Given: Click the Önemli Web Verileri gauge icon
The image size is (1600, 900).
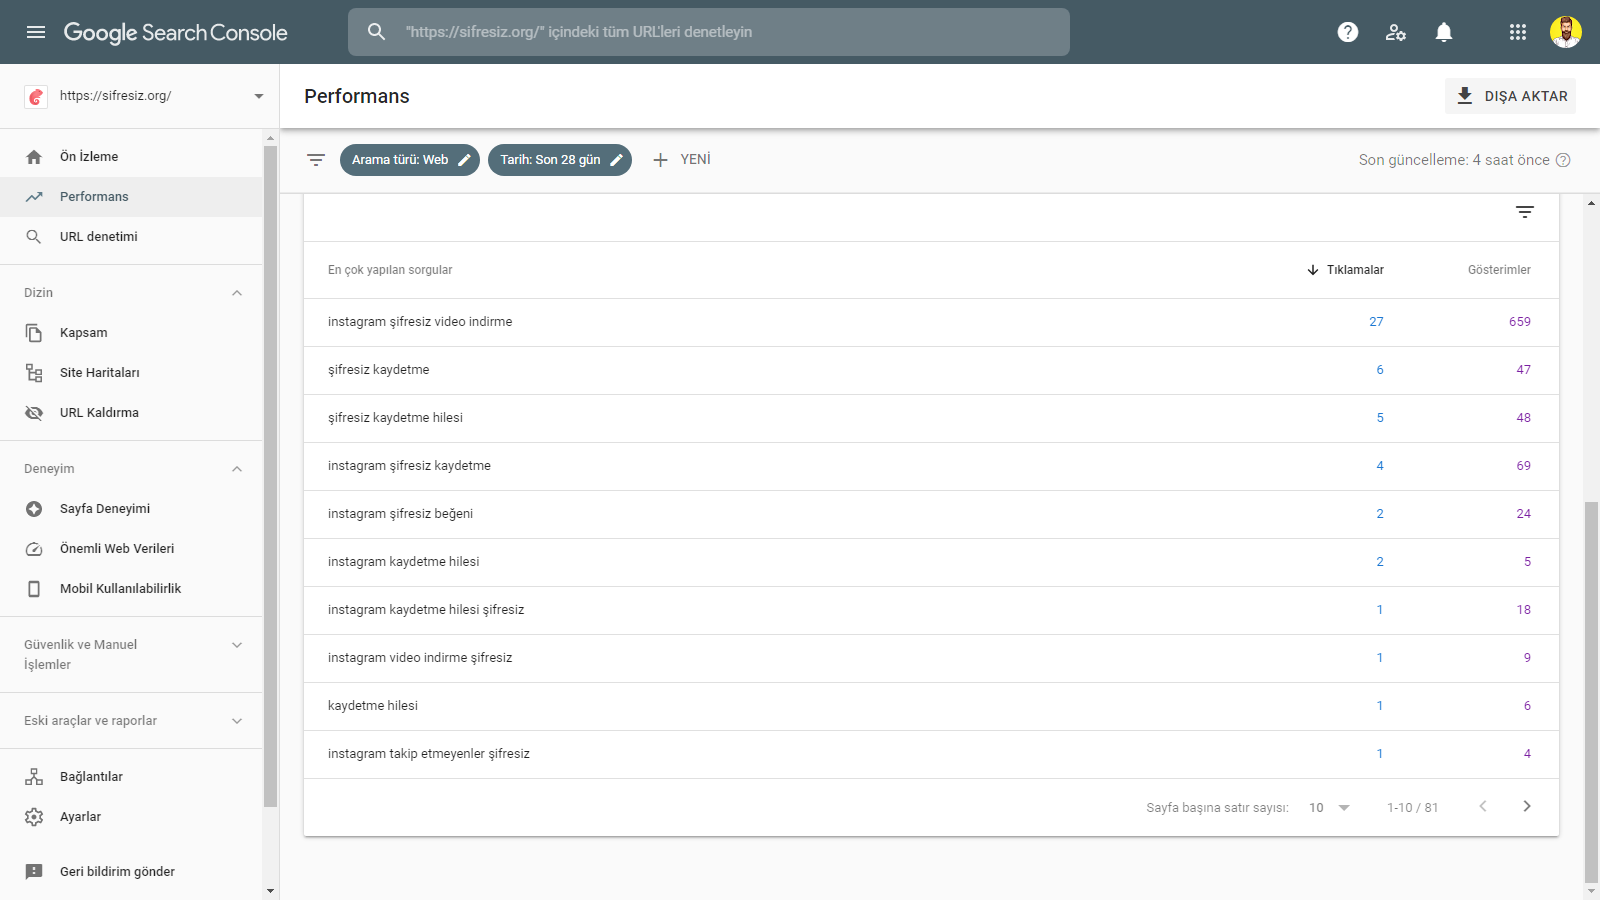Looking at the screenshot, I should tap(34, 549).
